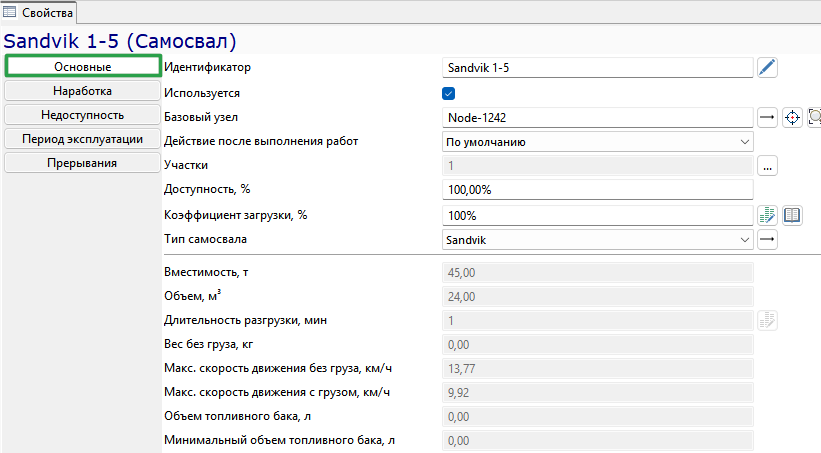Click the magnifier zoom icon in Базовый узел row
The height and width of the screenshot is (453, 821).
coord(814,117)
